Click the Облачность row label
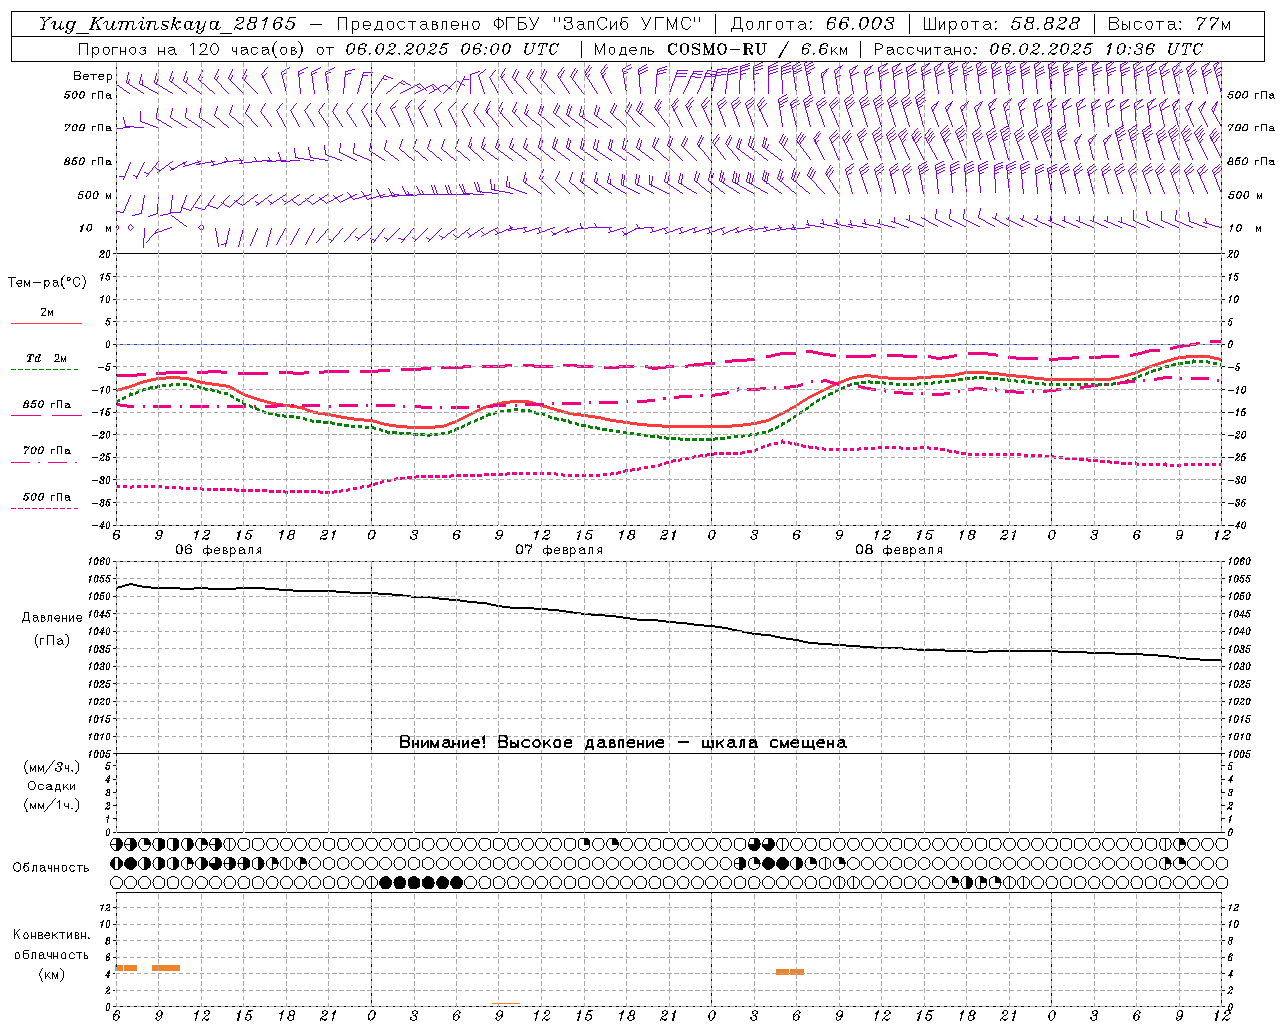Image resolution: width=1280 pixels, height=1024 pixels. pos(51,868)
